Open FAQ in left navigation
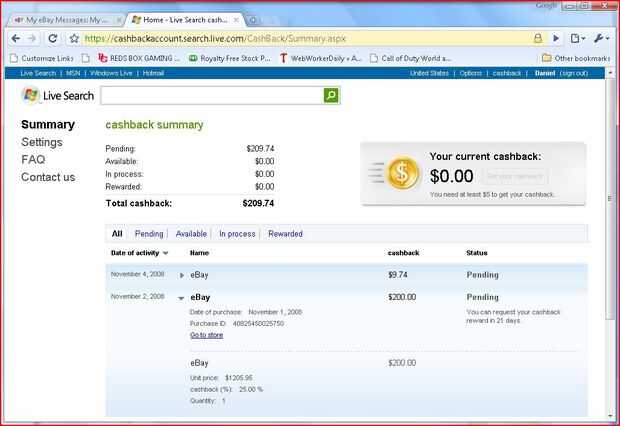620x426 pixels. 33,159
